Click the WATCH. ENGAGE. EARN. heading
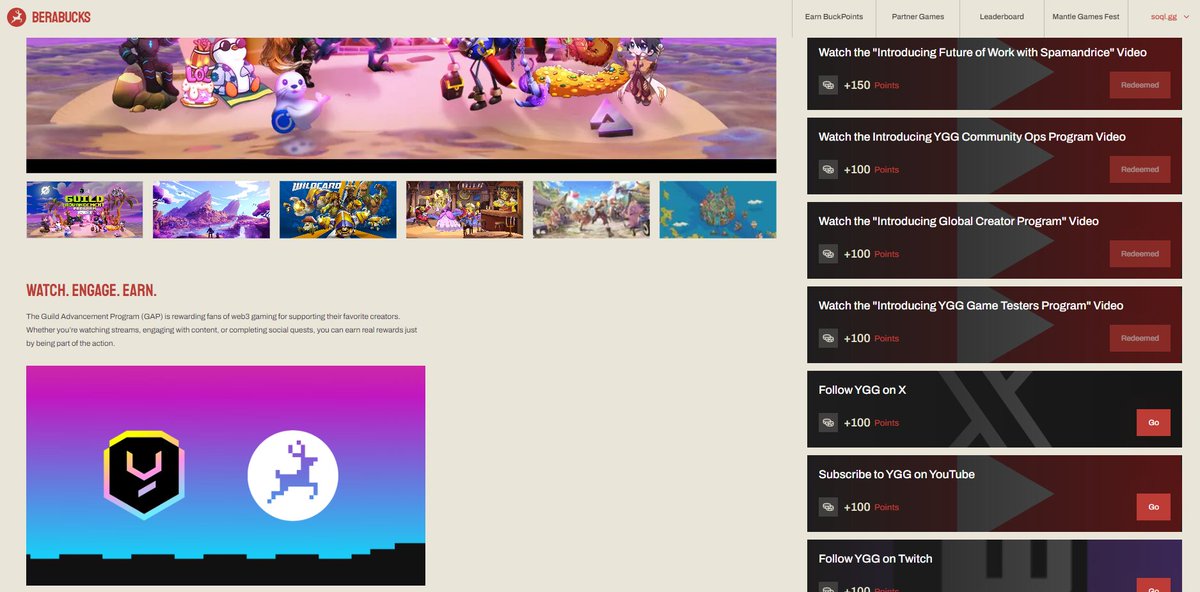 coord(91,291)
